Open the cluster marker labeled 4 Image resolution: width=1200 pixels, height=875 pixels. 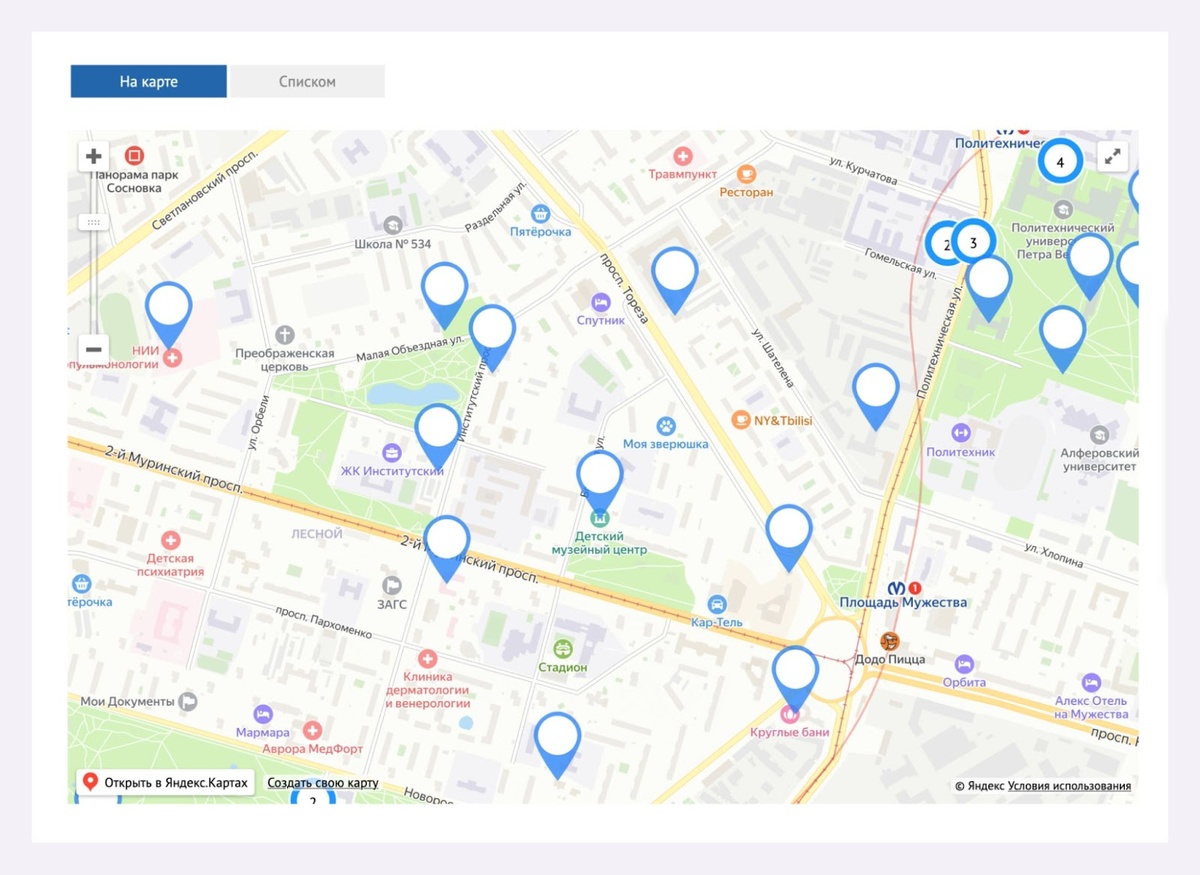[x=1060, y=161]
